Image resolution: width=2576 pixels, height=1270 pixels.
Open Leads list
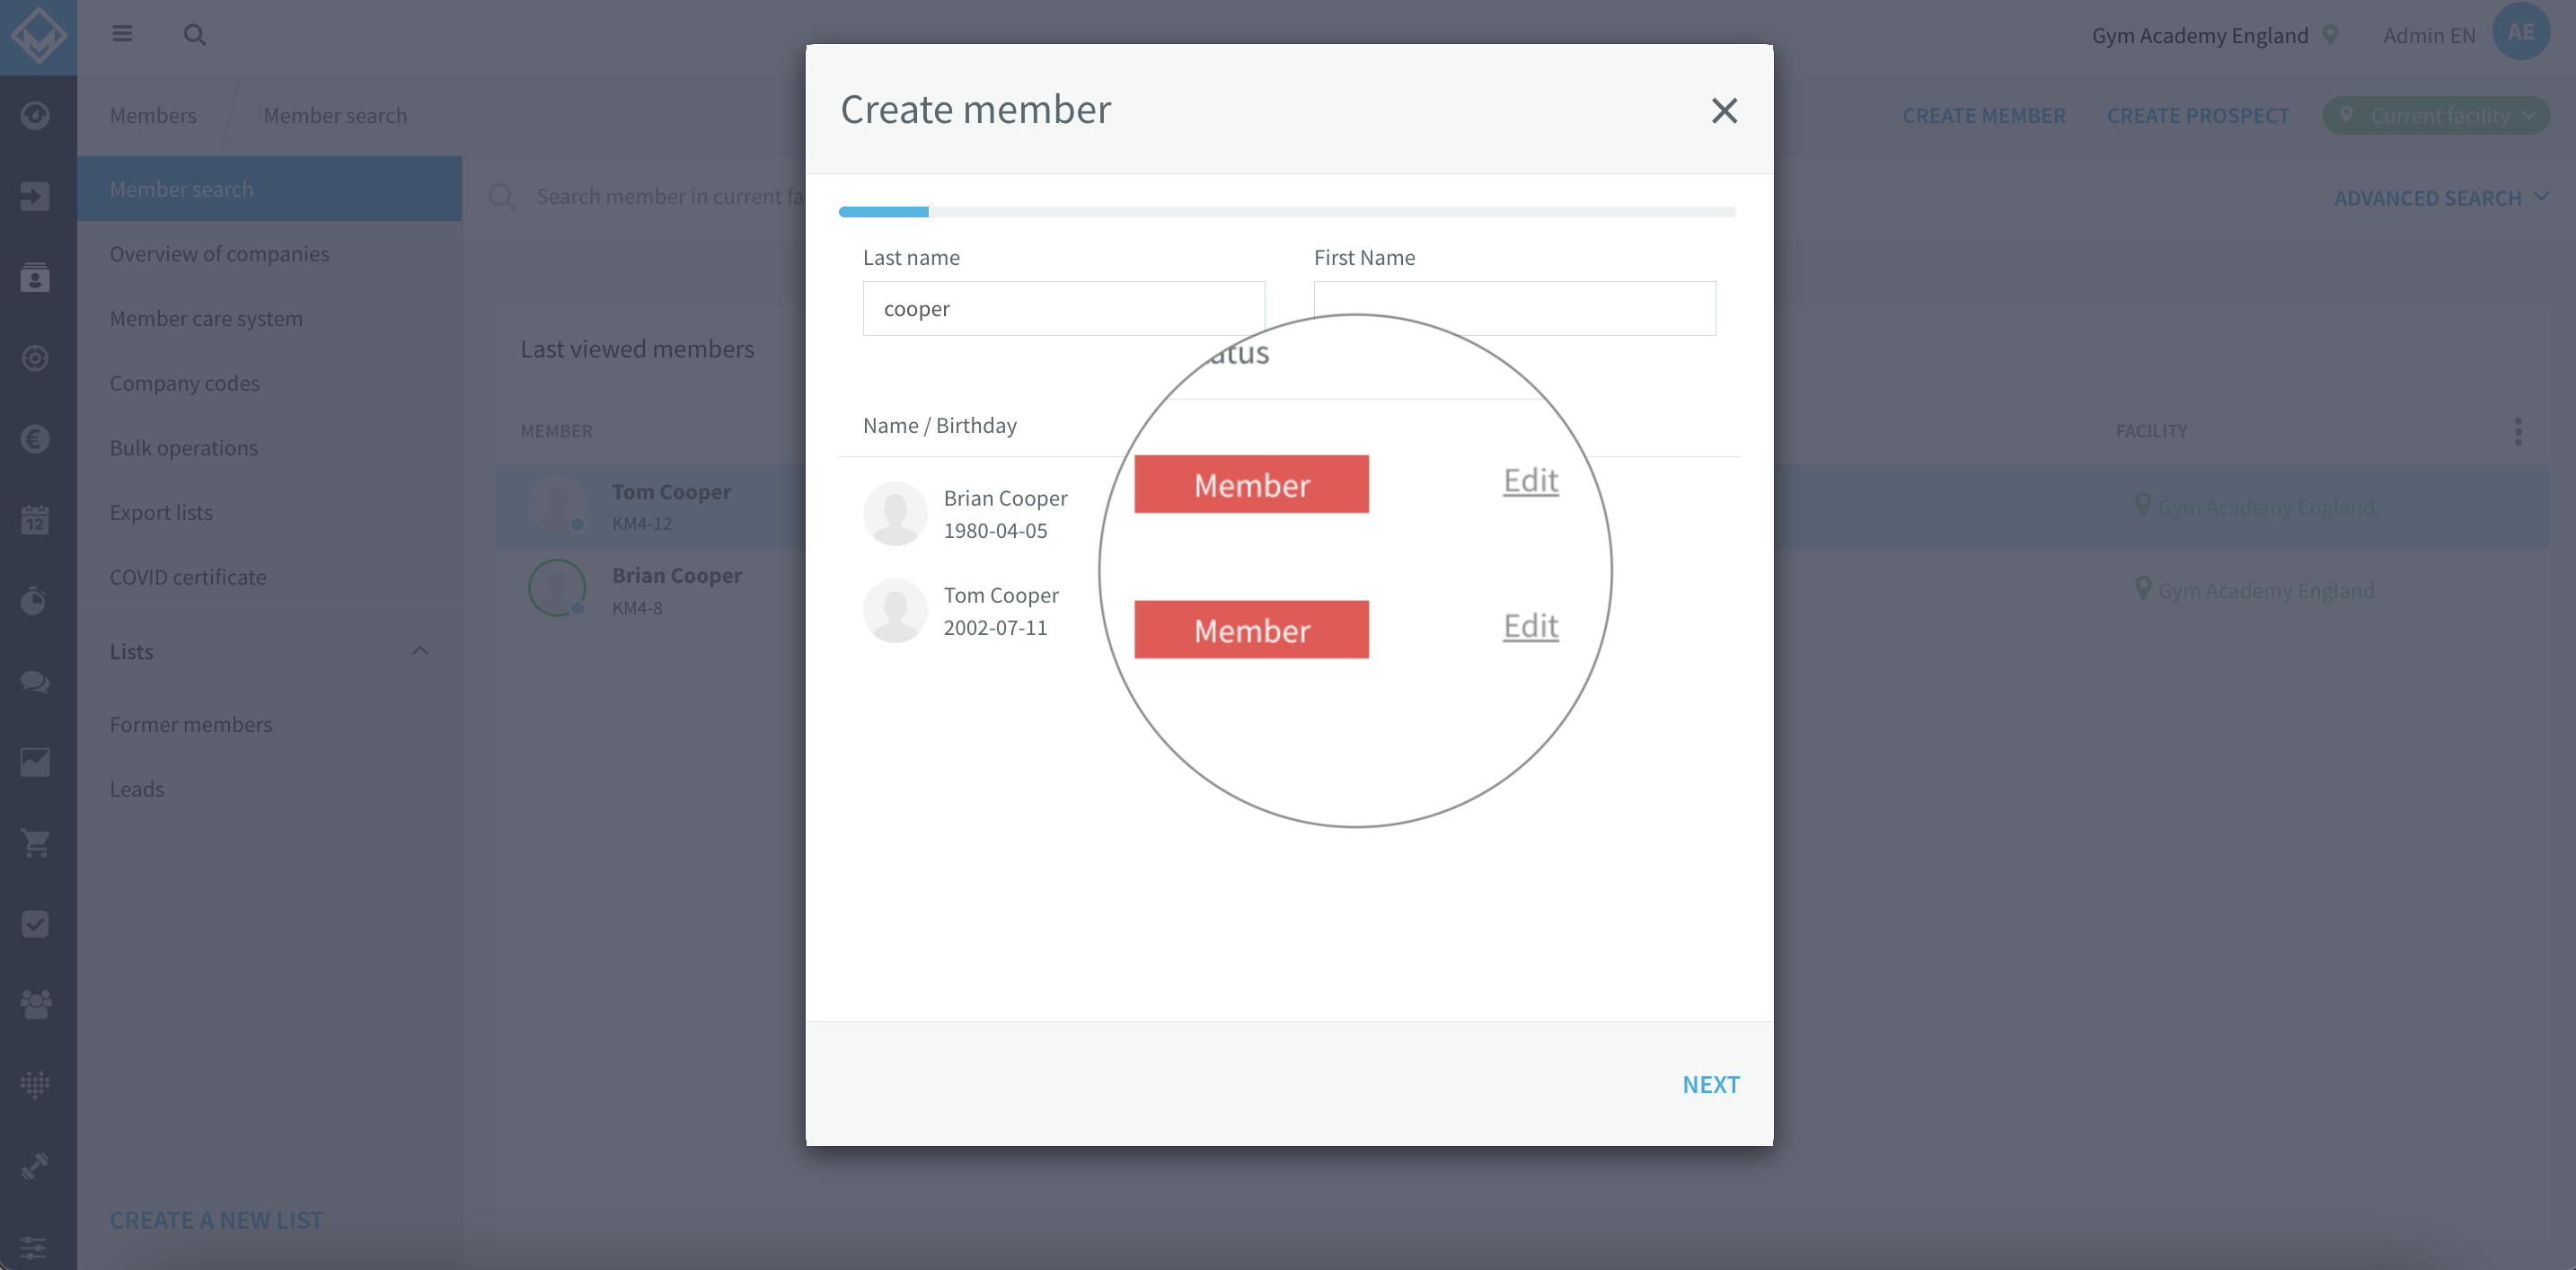point(137,789)
